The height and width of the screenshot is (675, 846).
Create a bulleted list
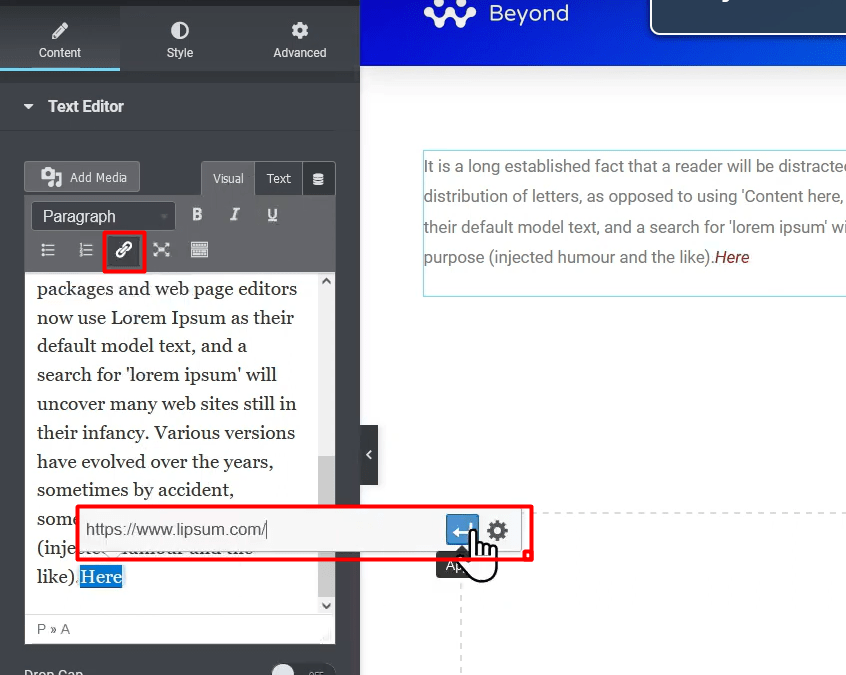coord(47,250)
